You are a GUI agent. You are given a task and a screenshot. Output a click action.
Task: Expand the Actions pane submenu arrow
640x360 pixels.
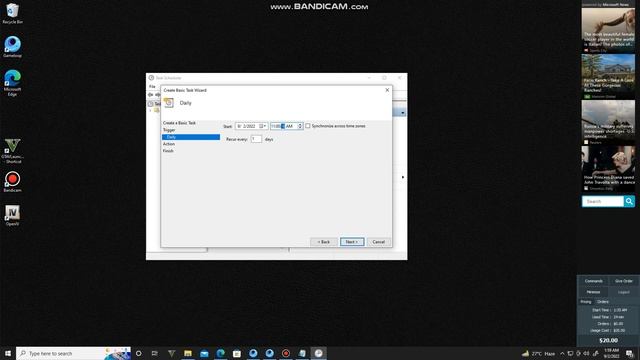click(x=403, y=177)
